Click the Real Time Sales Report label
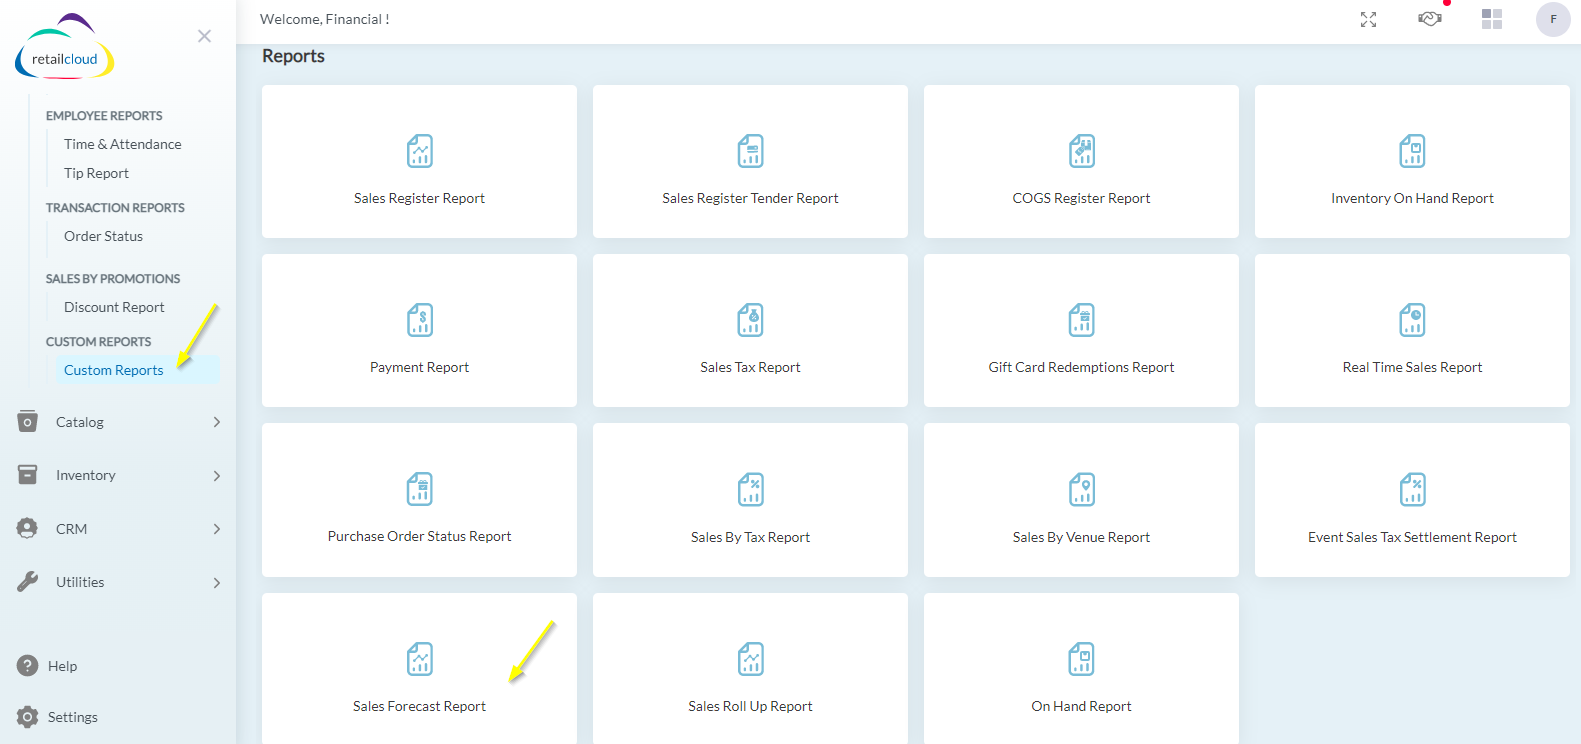This screenshot has width=1581, height=744. pos(1412,367)
